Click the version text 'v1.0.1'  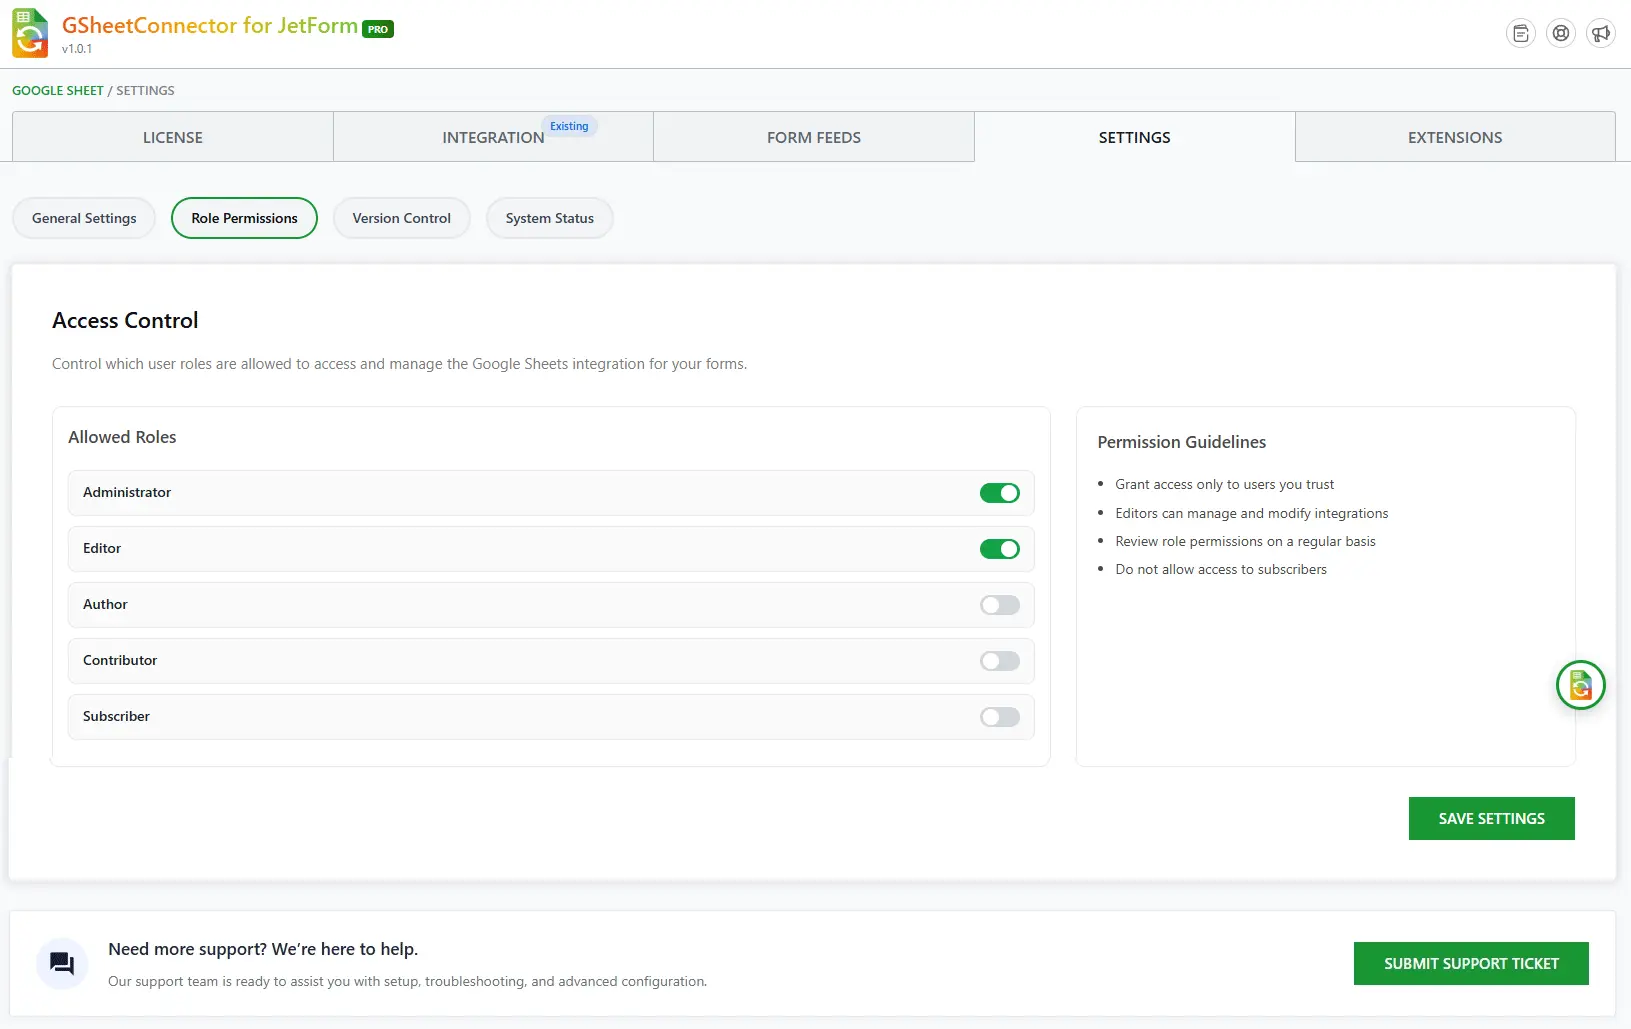[77, 49]
